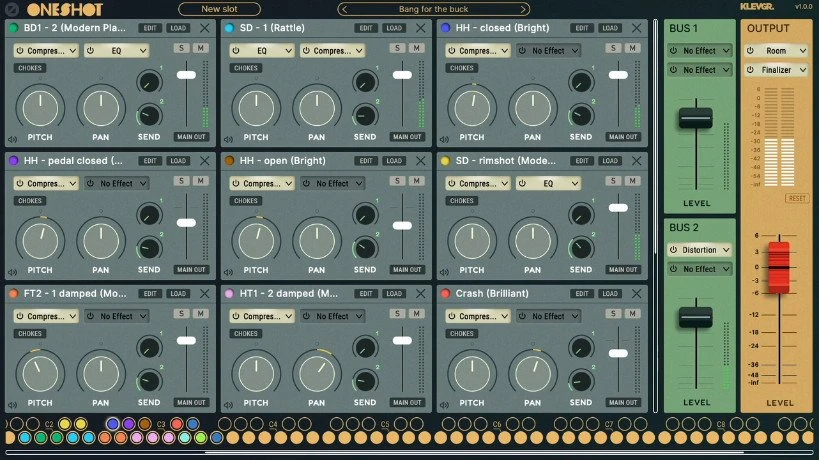Open MAIN OUT routing for BD1 slot

point(191,137)
